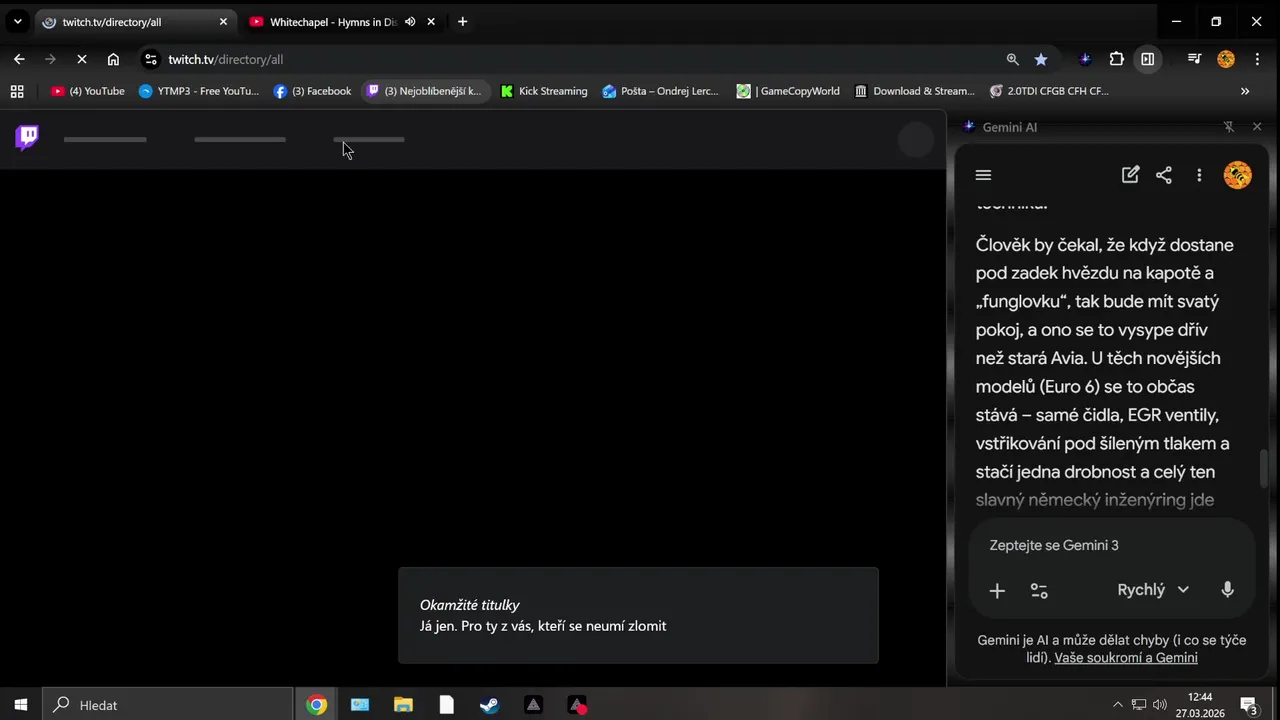The height and width of the screenshot is (720, 1280).
Task: Open the Gemini extension icon in toolbar
Action: [x=1085, y=59]
